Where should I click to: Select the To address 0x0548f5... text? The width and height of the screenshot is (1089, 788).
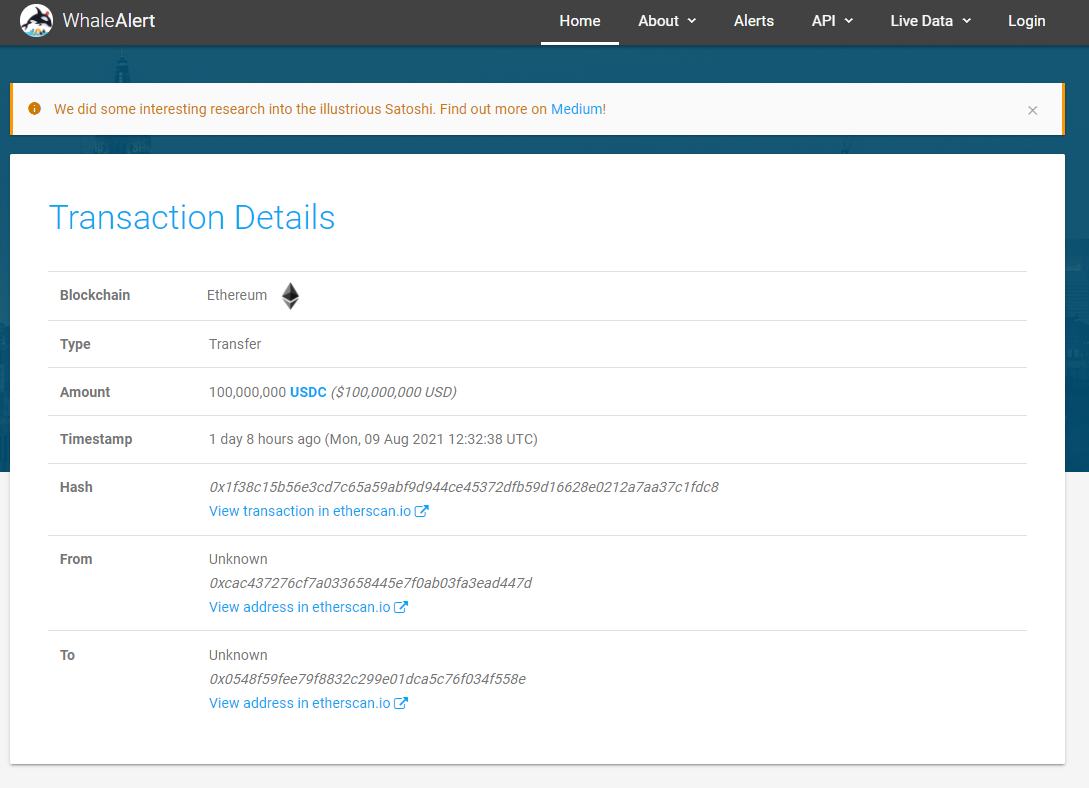(367, 679)
